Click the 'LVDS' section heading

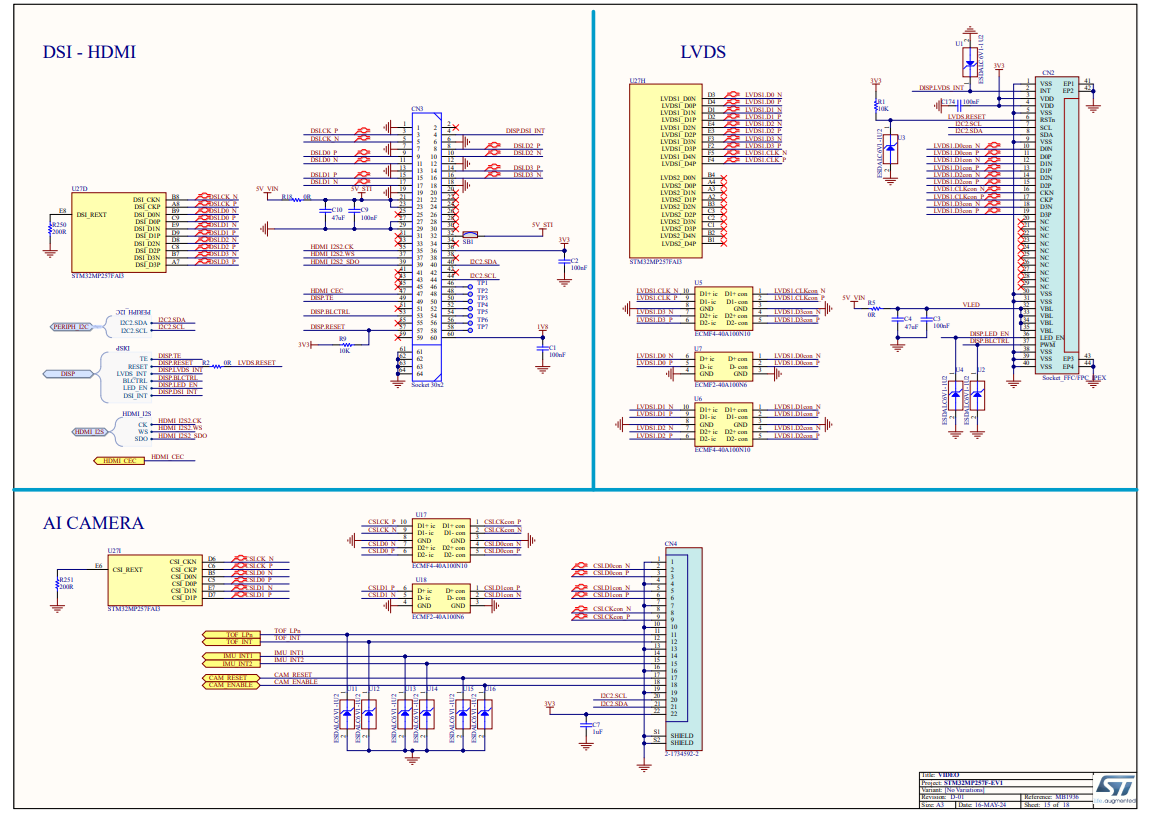click(x=703, y=52)
